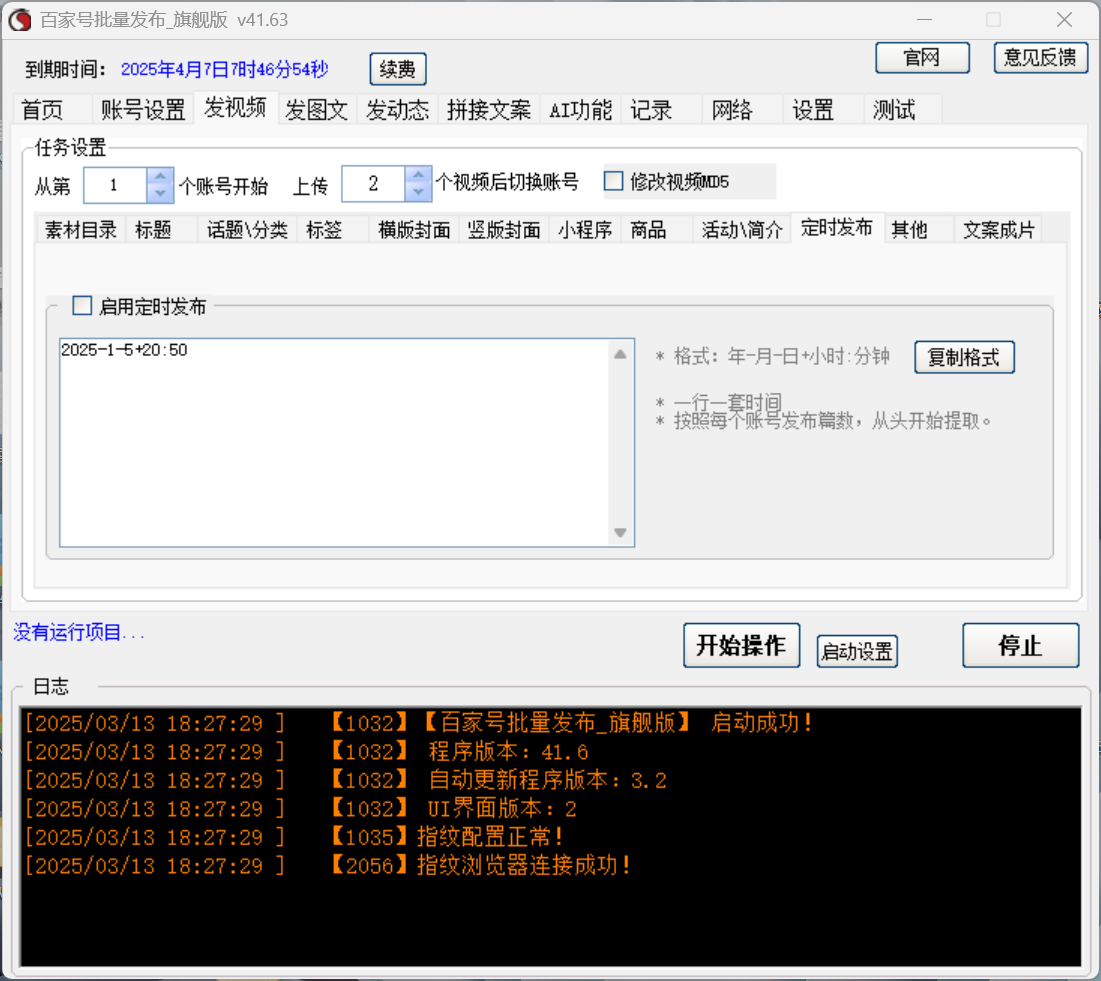Click the schedule entry 2025-1-5+20:50
The height and width of the screenshot is (981, 1101).
pyautogui.click(x=124, y=350)
